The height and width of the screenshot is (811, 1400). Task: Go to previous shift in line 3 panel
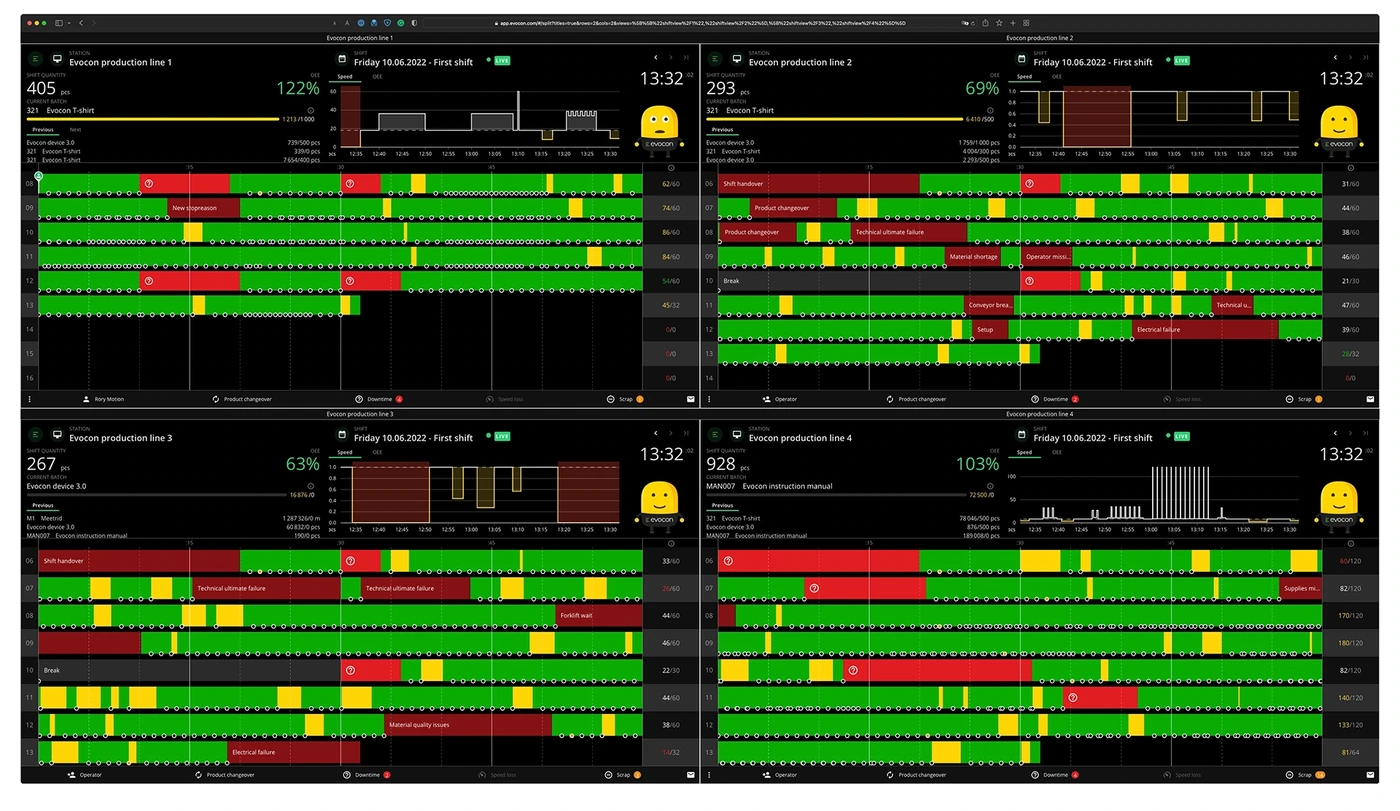[656, 433]
